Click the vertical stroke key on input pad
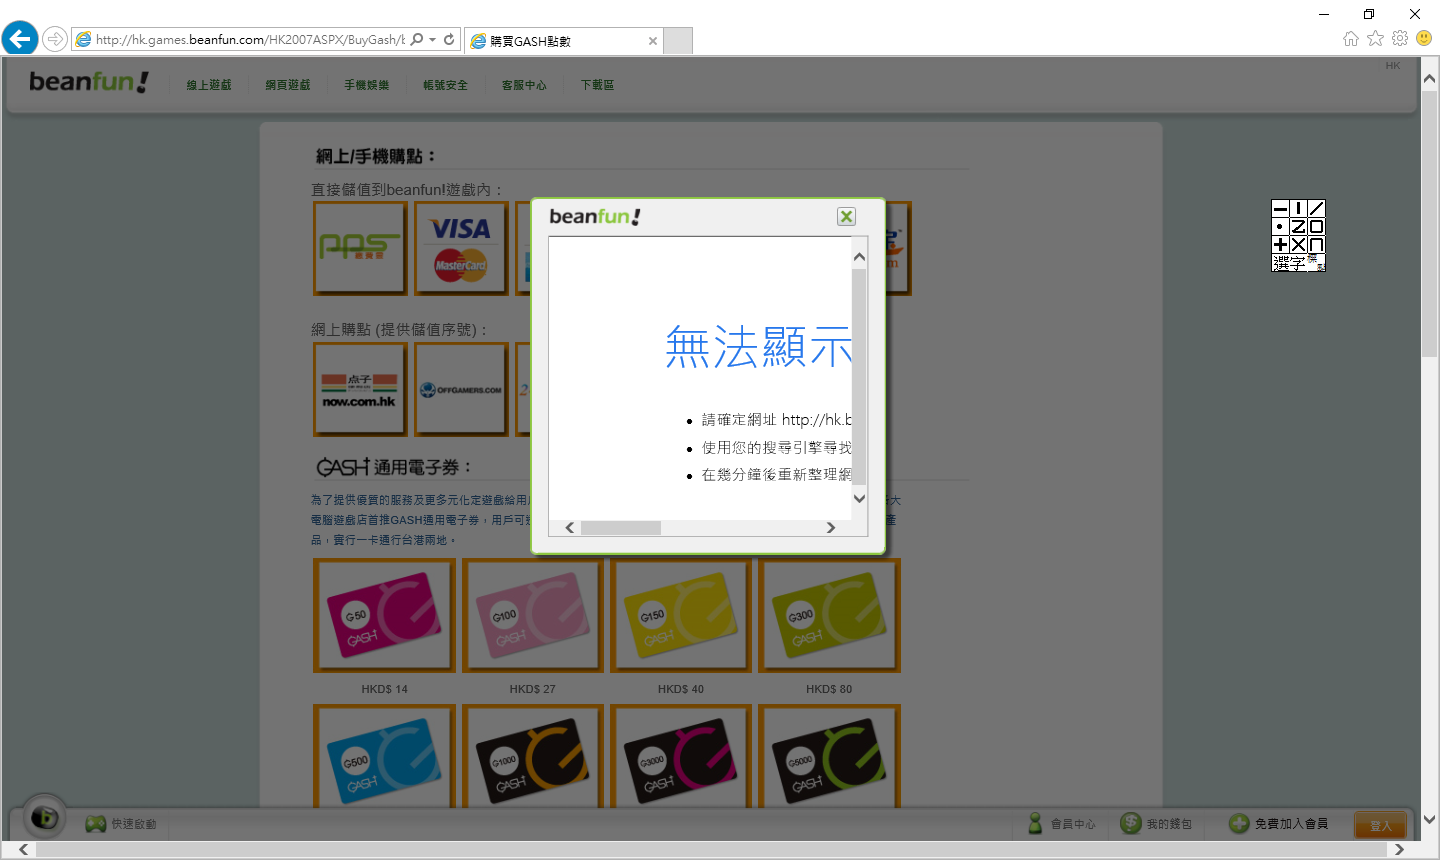 click(x=1298, y=209)
